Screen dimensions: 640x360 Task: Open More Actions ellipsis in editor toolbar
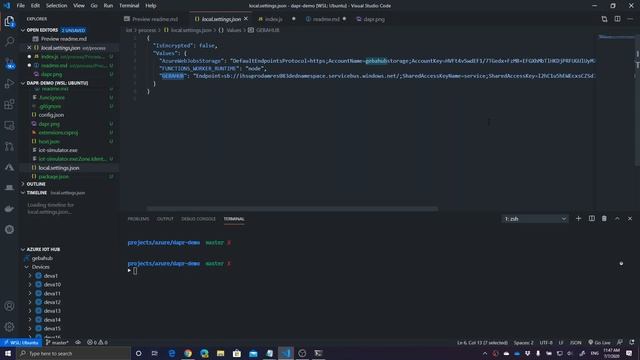[630, 19]
